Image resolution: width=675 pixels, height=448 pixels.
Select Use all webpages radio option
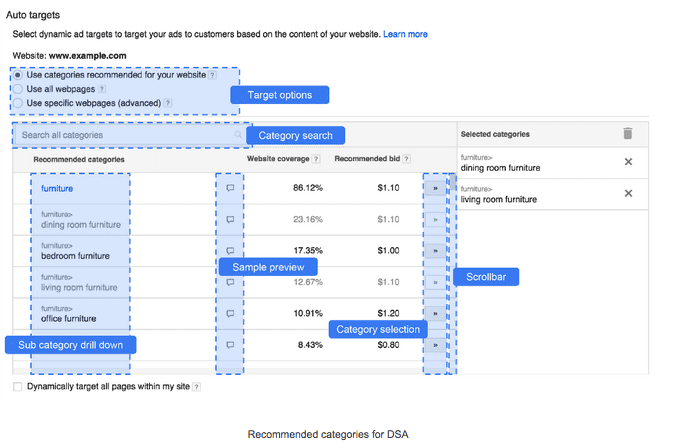pos(18,89)
